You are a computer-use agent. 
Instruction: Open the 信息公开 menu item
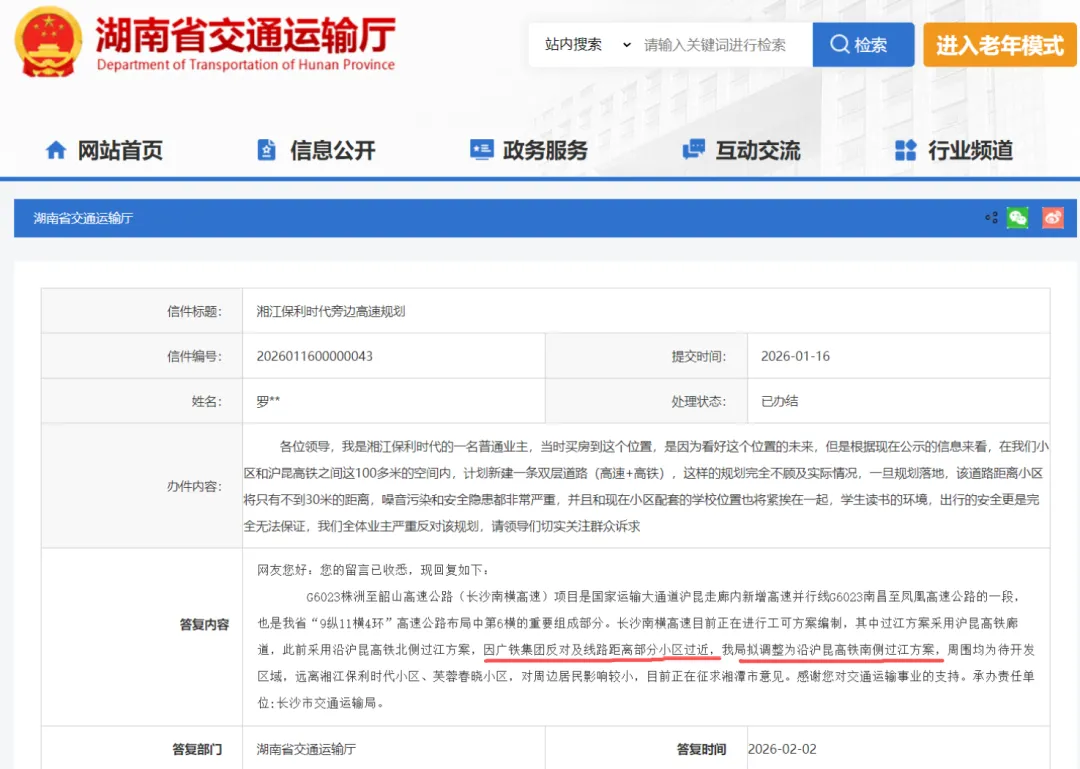(x=333, y=150)
